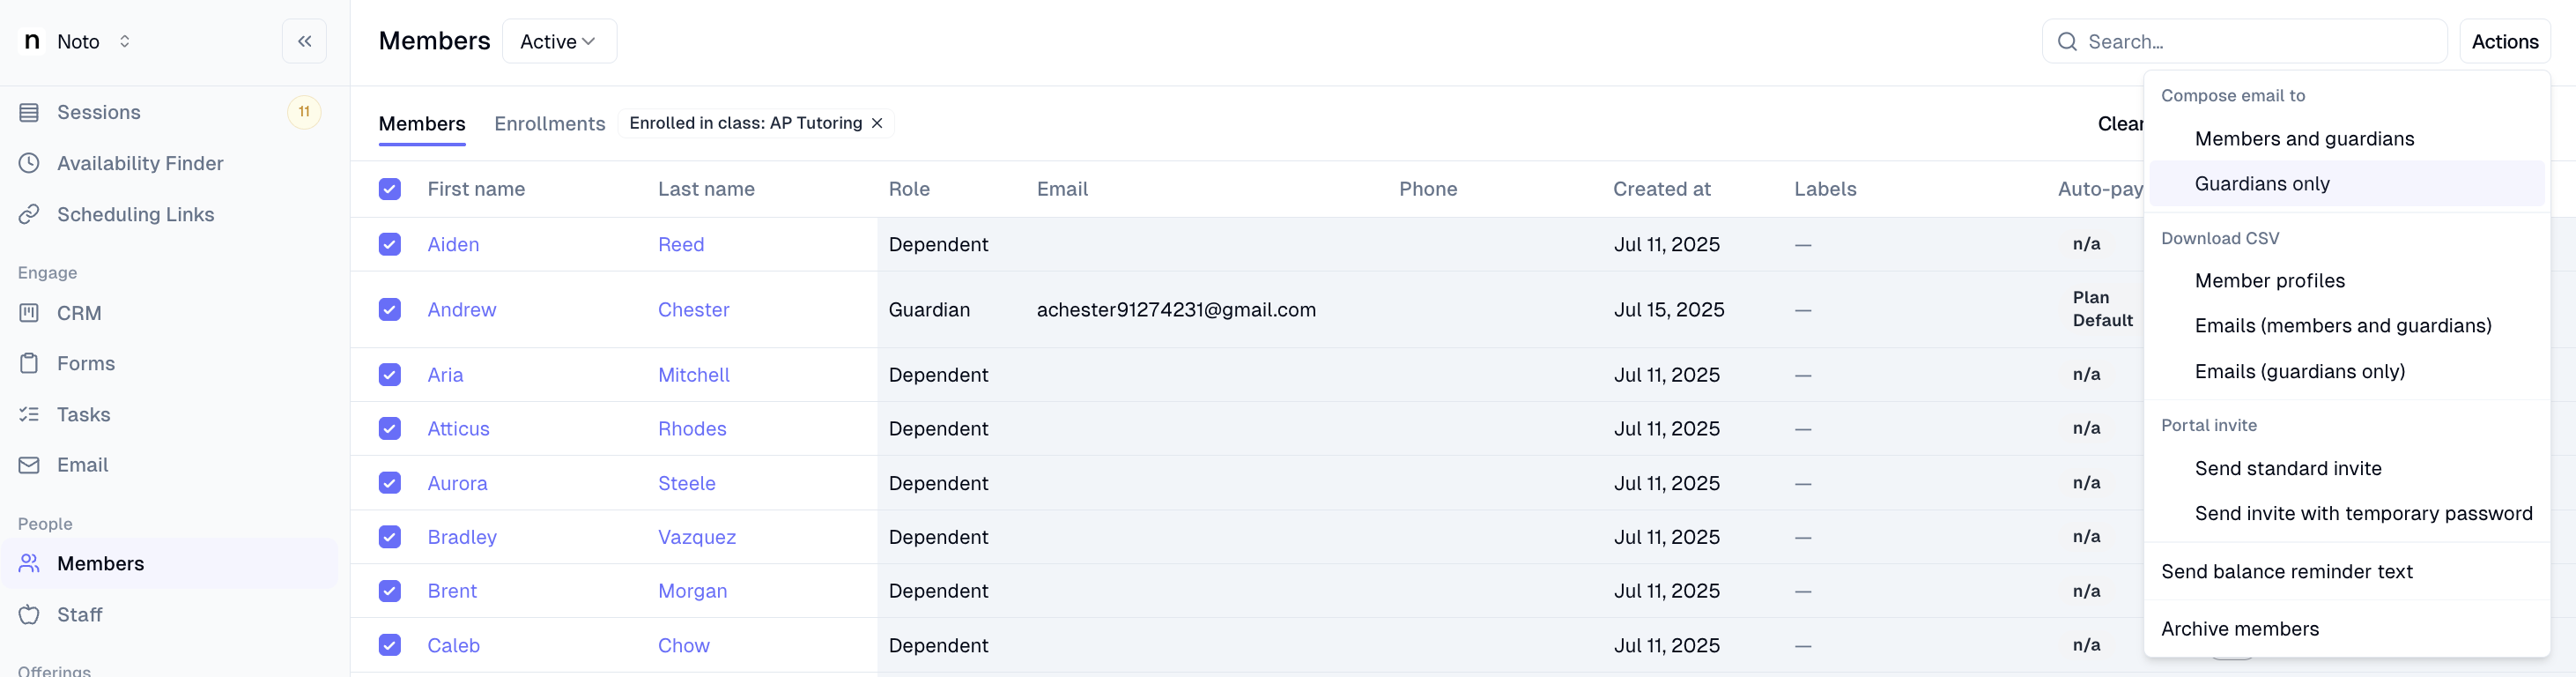Viewport: 2576px width, 677px height.
Task: Collapse the sidebar with double-chevron icon
Action: (304, 41)
